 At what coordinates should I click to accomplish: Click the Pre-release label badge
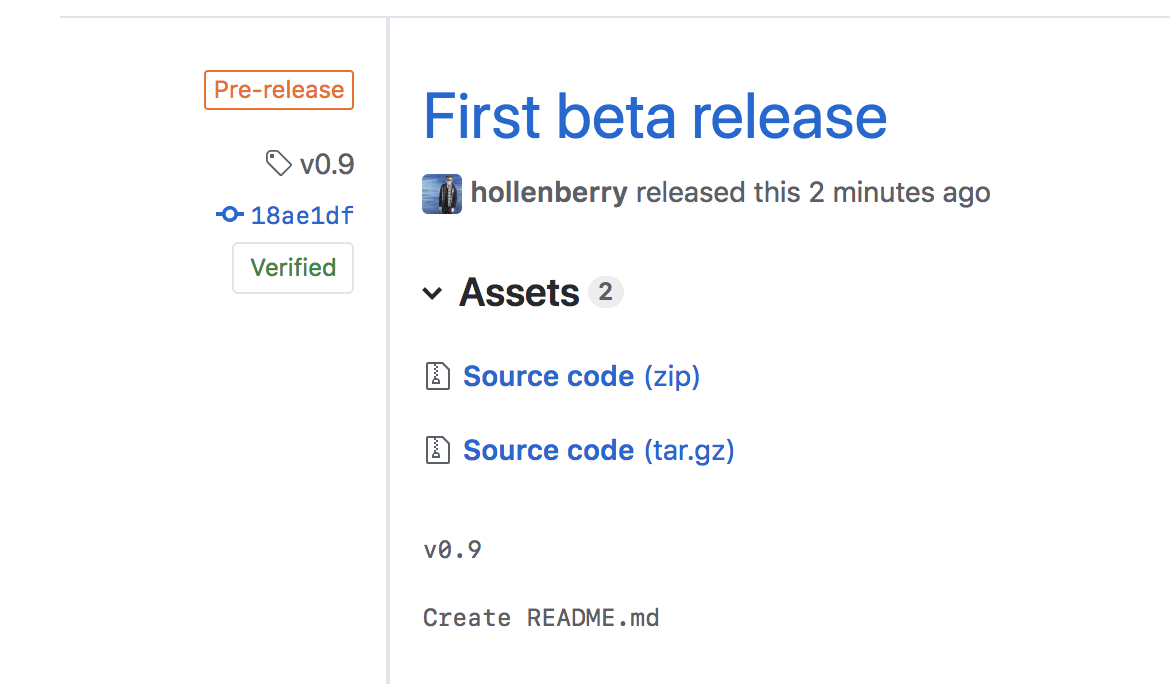(279, 90)
